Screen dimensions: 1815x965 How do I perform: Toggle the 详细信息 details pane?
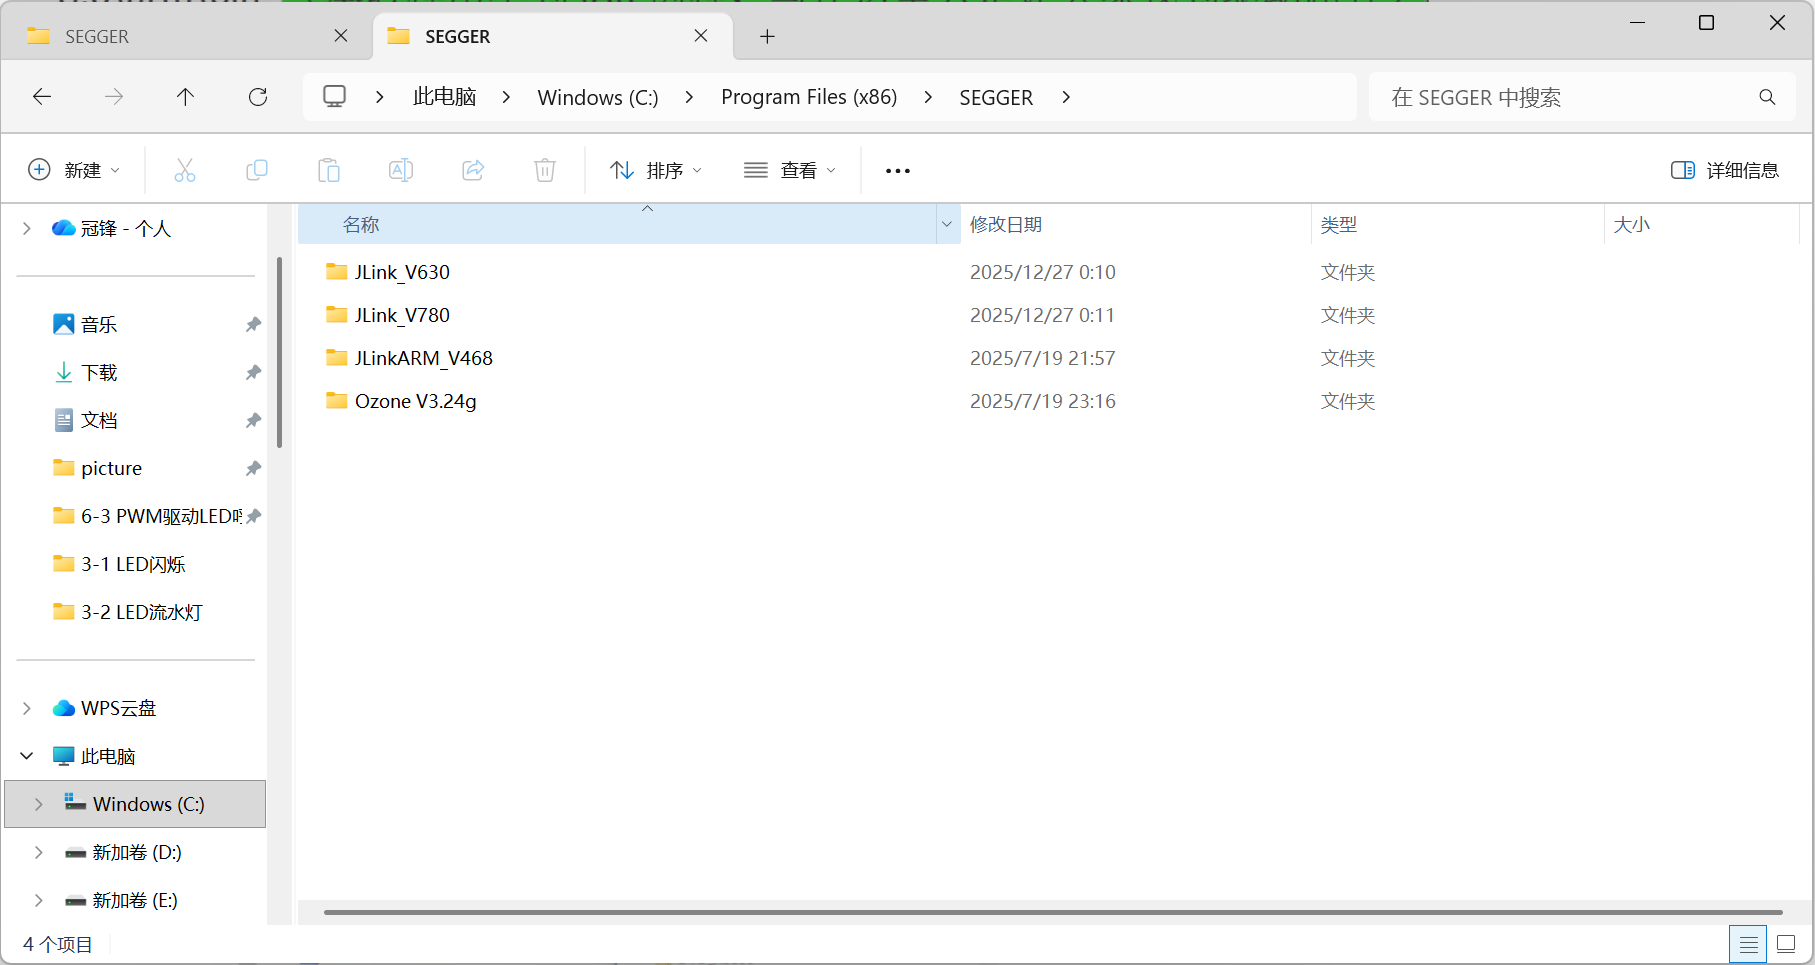tap(1725, 170)
